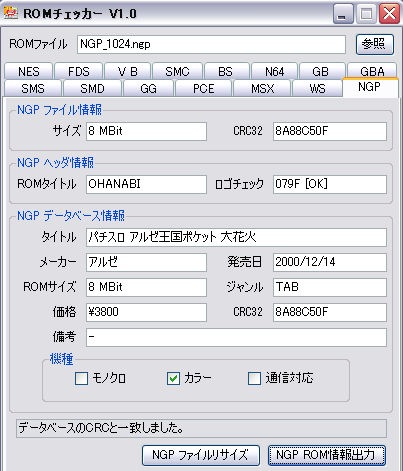Switch to the FDS tab
403x471 pixels.
pyautogui.click(x=79, y=71)
